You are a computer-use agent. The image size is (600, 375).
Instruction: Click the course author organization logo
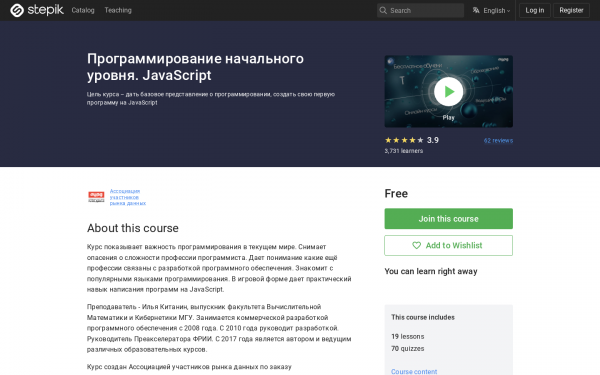(96, 197)
